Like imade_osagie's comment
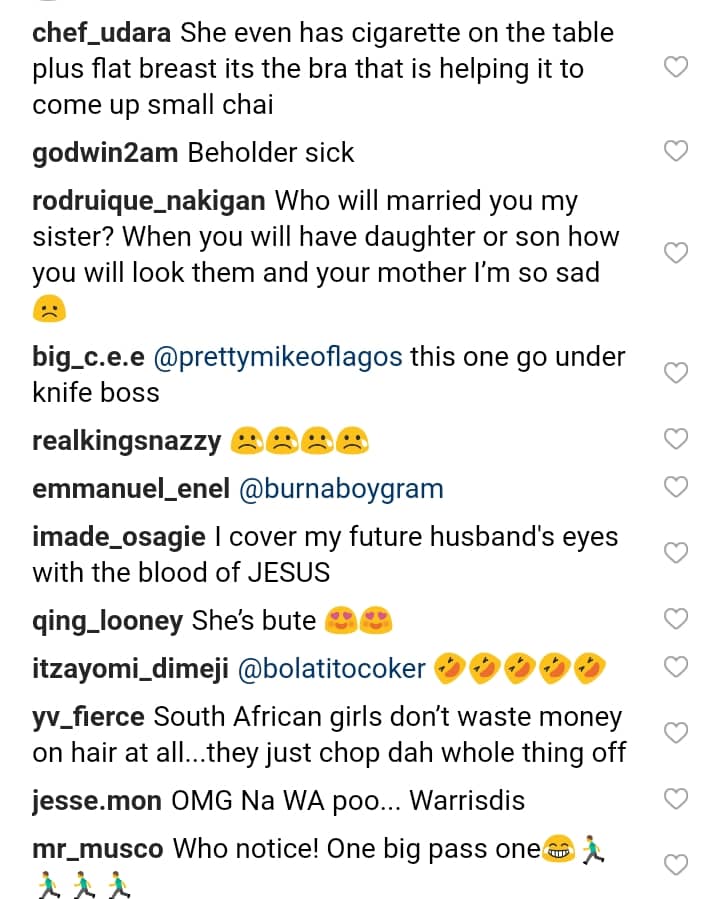This screenshot has width=720, height=899. [677, 553]
